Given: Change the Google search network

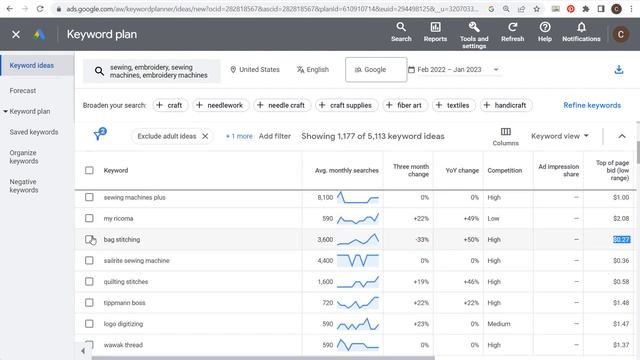Looking at the screenshot, I should click(376, 70).
